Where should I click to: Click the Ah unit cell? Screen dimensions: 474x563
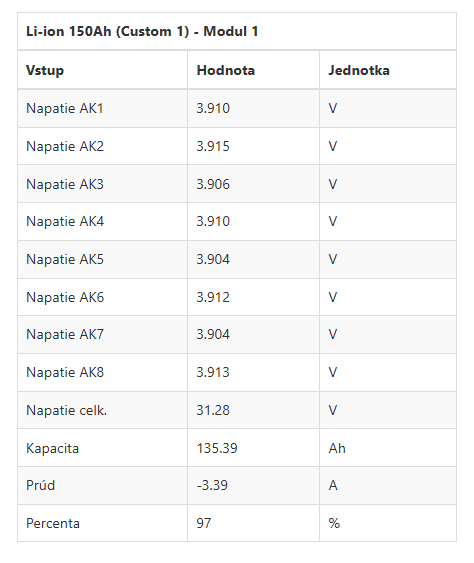click(x=337, y=448)
